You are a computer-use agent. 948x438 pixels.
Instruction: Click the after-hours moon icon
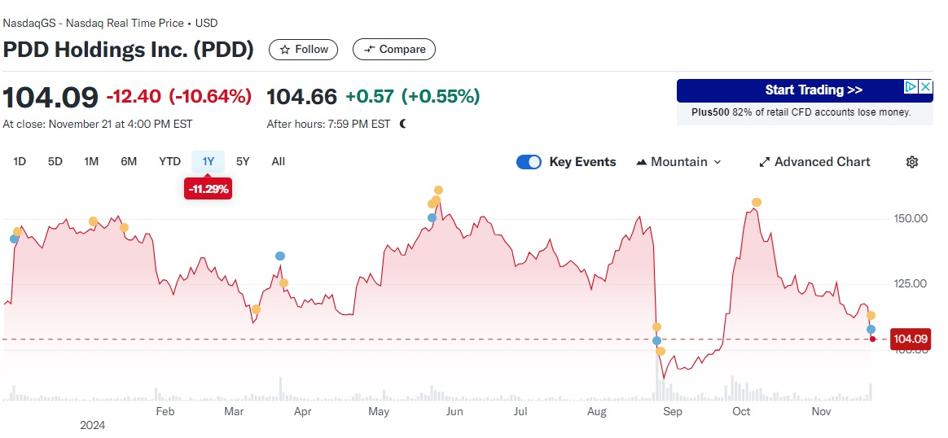(x=403, y=124)
